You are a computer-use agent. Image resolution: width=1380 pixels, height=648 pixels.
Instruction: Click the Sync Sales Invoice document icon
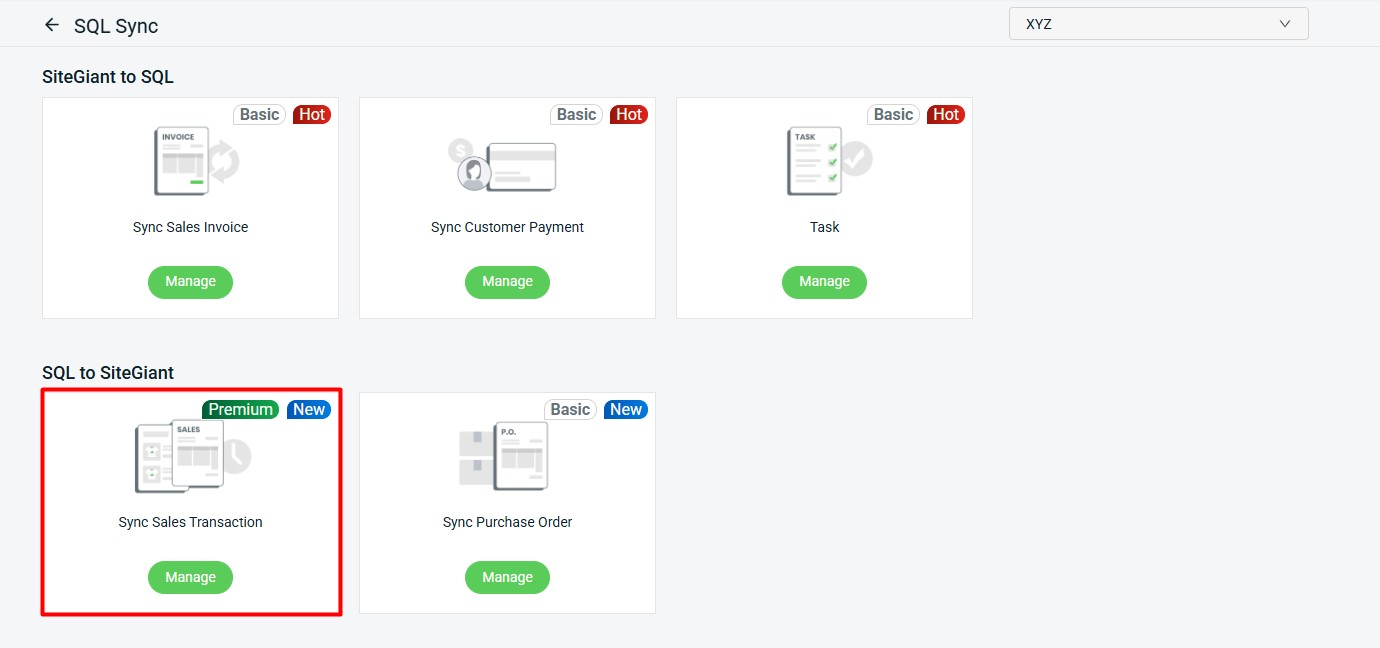pyautogui.click(x=183, y=160)
